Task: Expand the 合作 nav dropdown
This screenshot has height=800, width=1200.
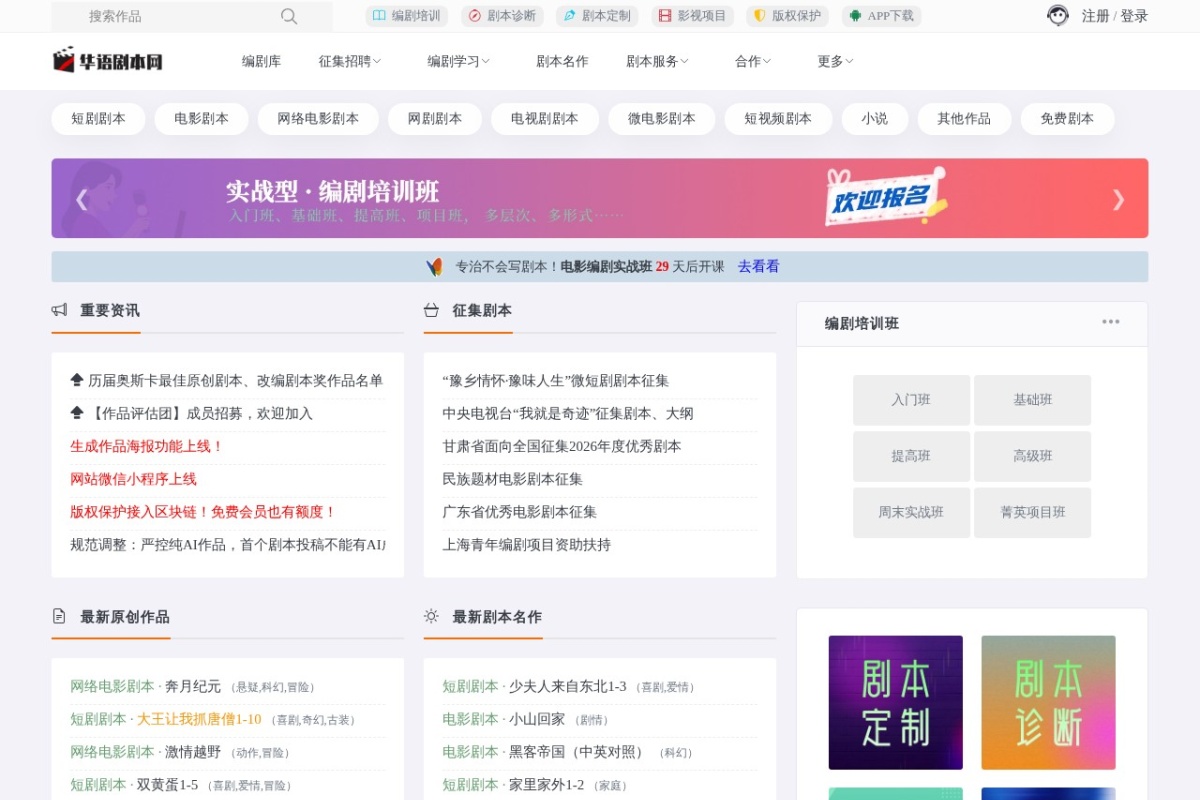Action: 753,61
